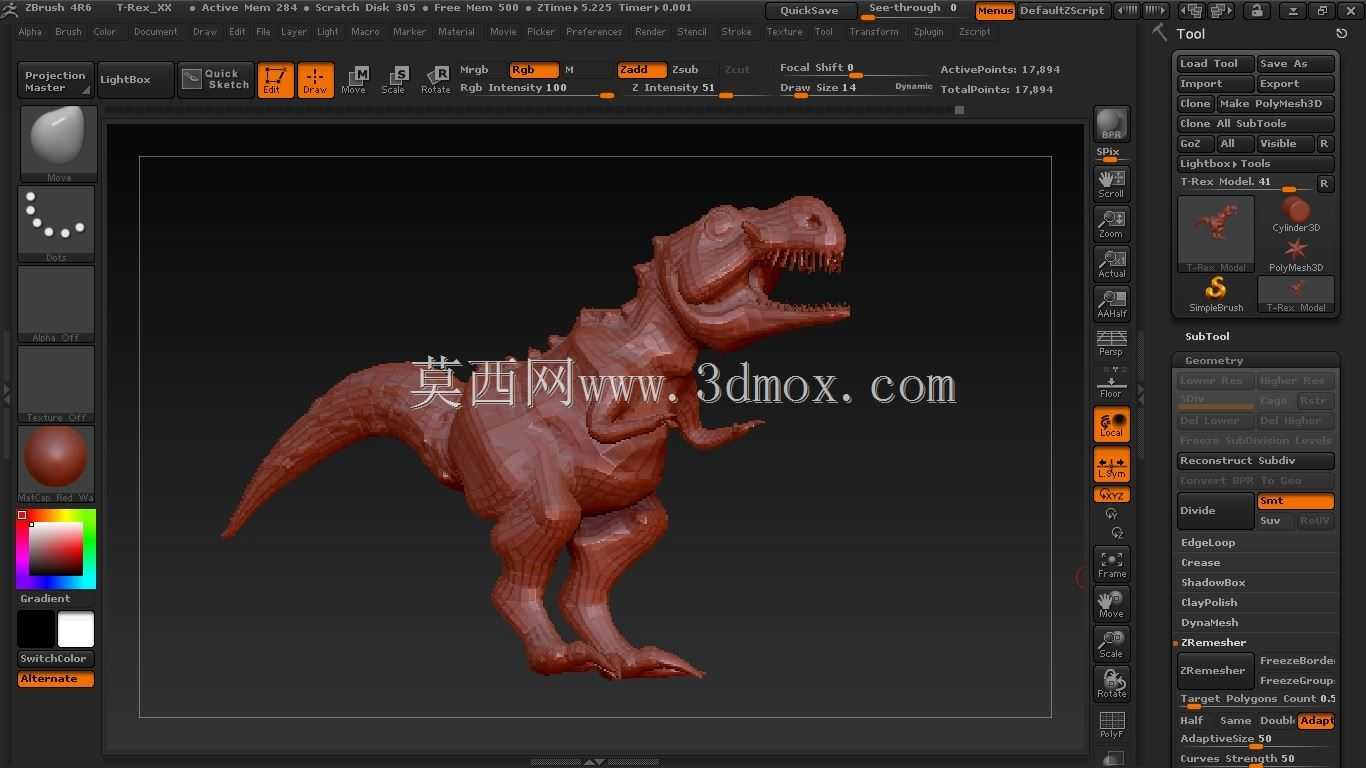Open the Move brush selector
The image size is (1366, 768).
click(58, 143)
